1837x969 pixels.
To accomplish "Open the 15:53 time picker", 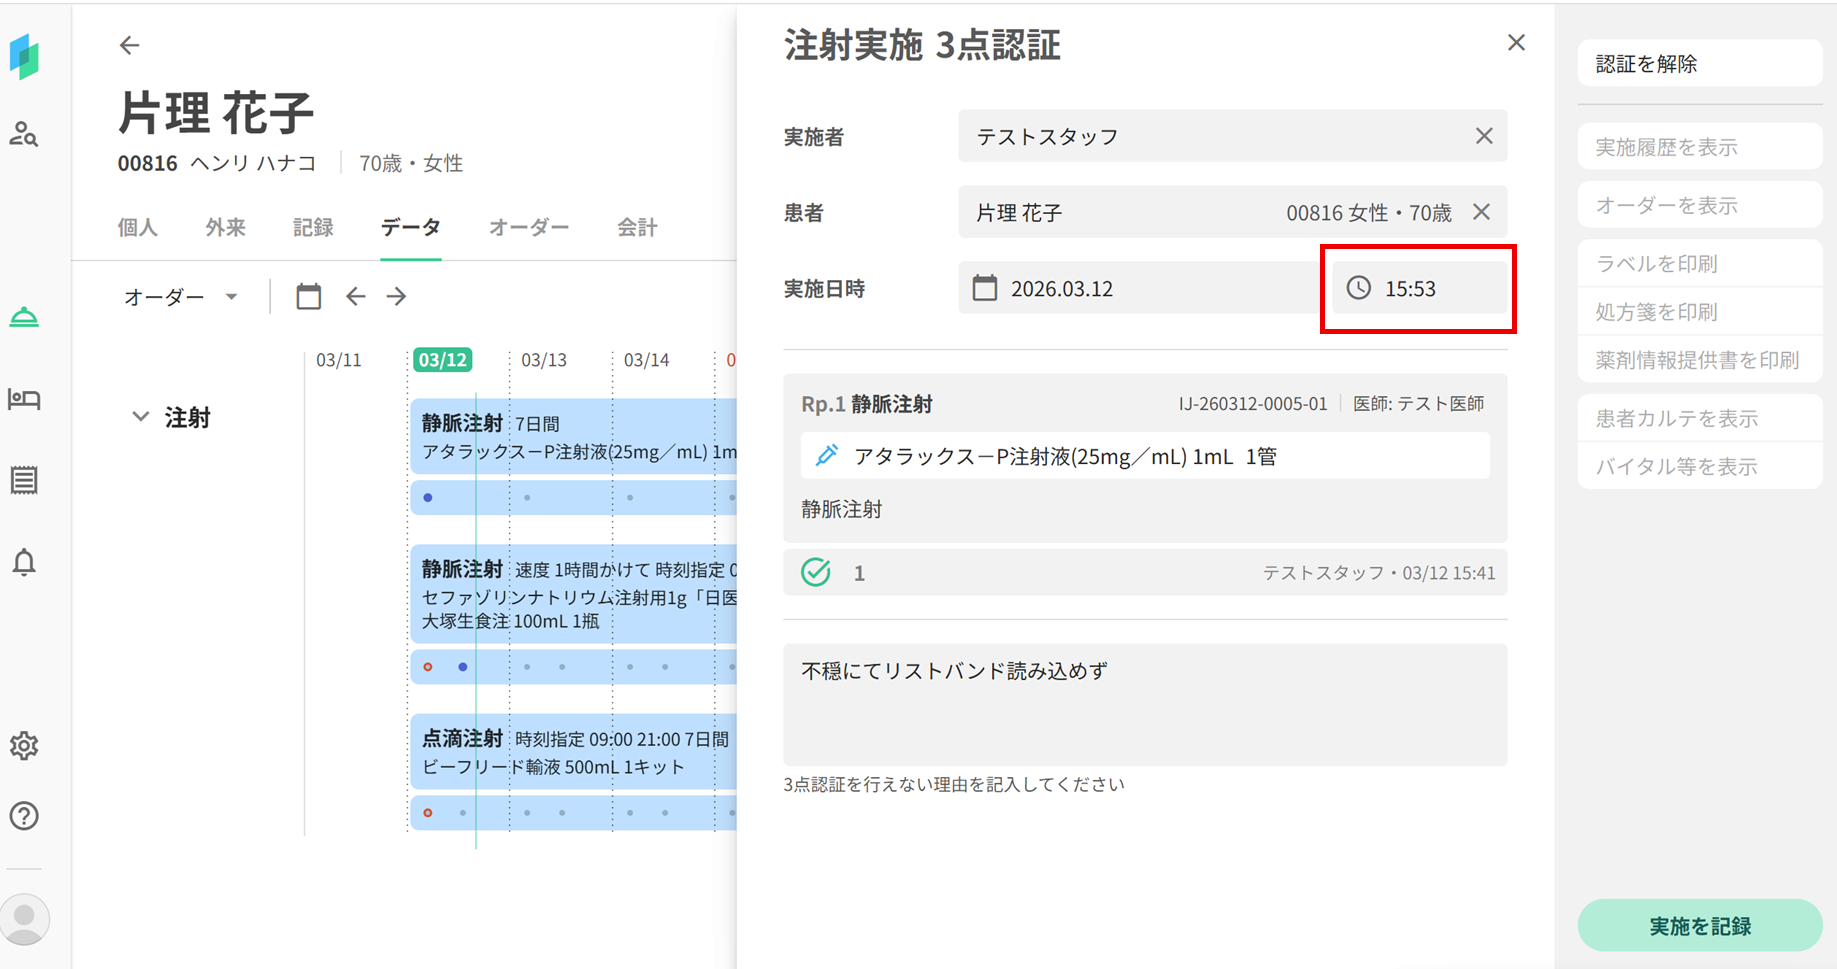I will (1418, 289).
